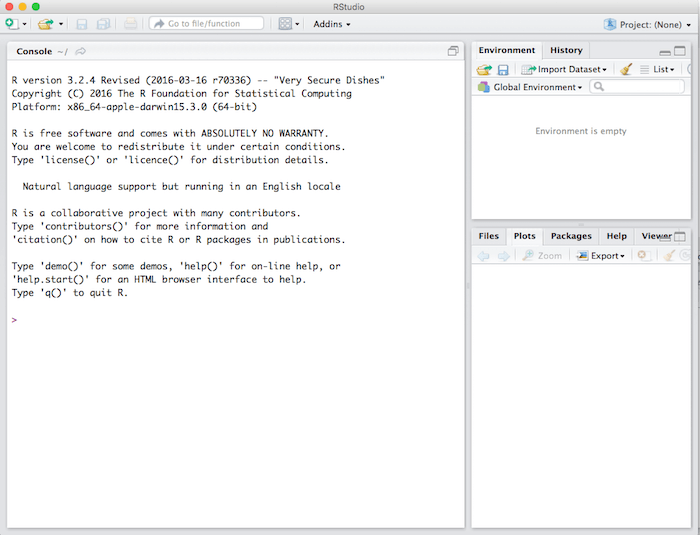Switch to the Viewer tab
This screenshot has height=535, width=700.
pos(656,236)
